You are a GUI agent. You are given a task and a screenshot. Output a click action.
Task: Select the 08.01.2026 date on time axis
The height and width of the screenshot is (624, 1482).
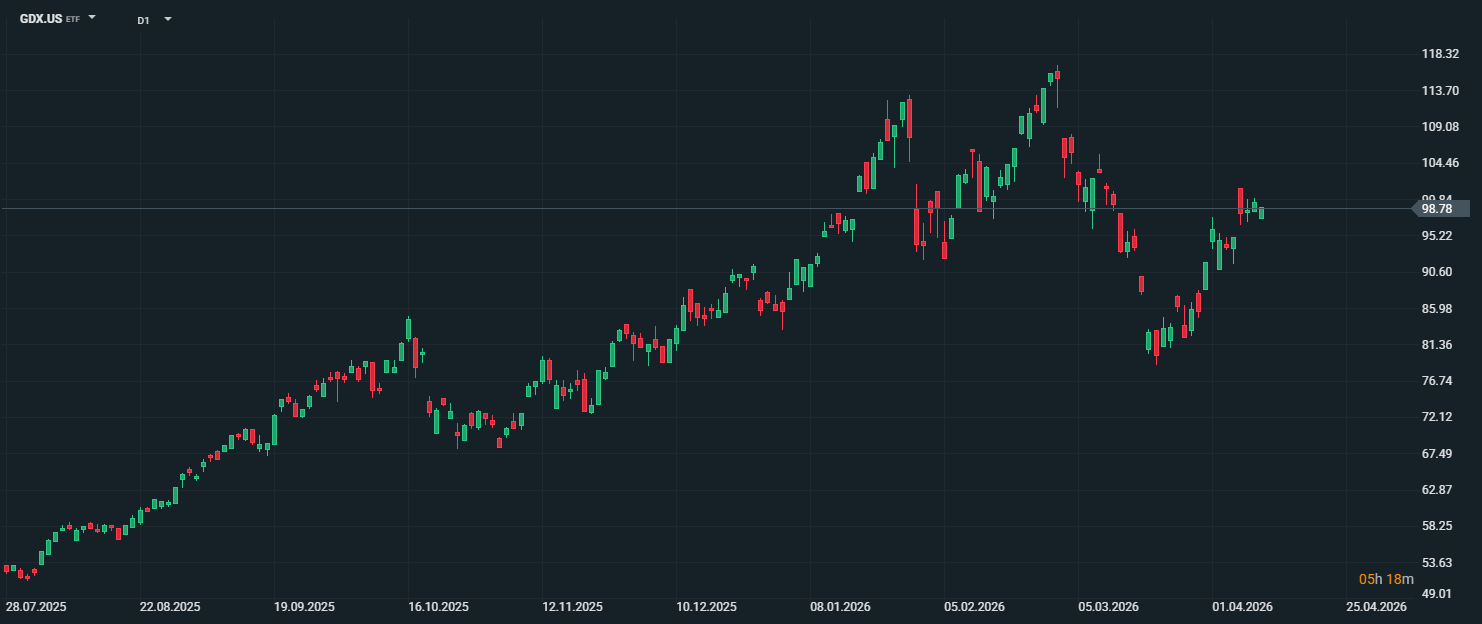(x=841, y=607)
